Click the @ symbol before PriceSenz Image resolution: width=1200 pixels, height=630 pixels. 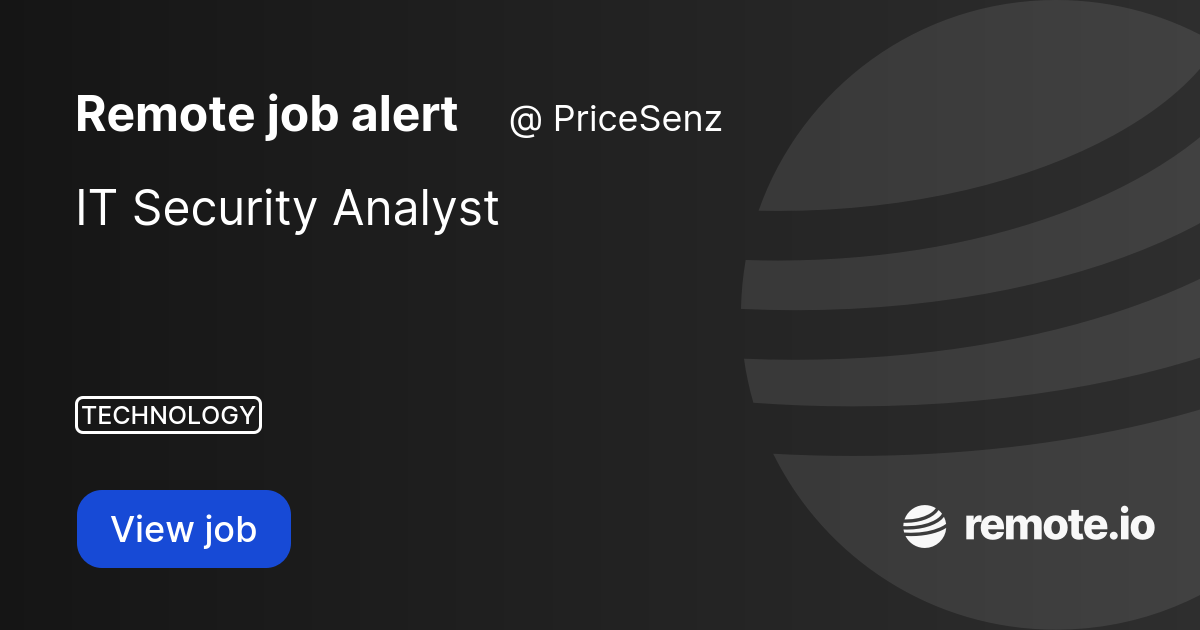524,120
